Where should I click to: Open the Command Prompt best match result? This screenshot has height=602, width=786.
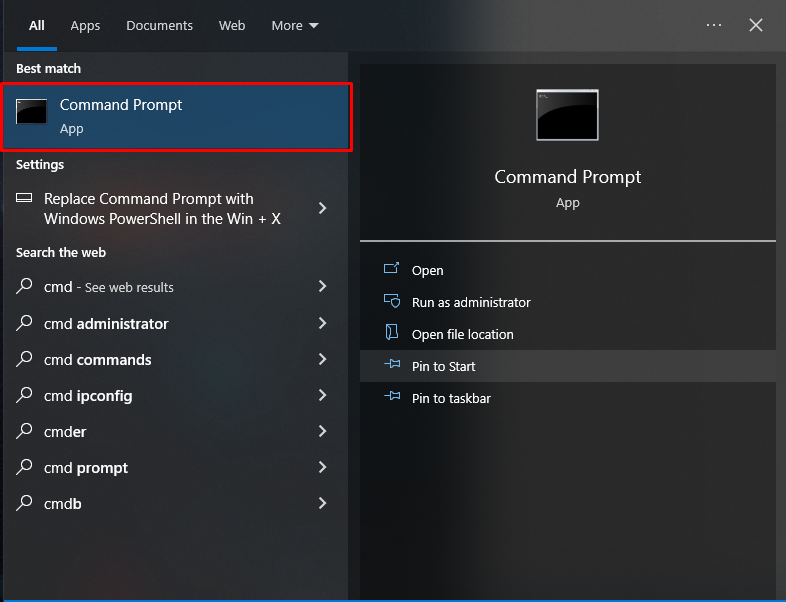[180, 116]
